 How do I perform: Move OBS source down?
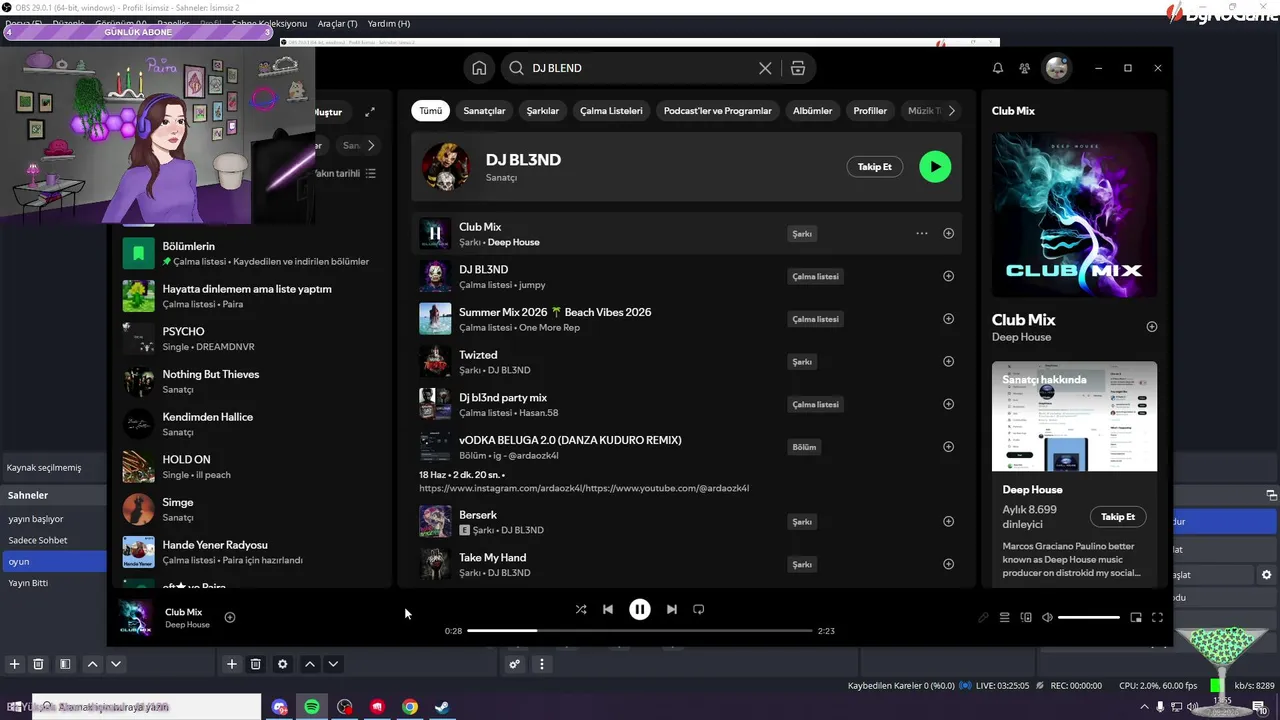334,664
